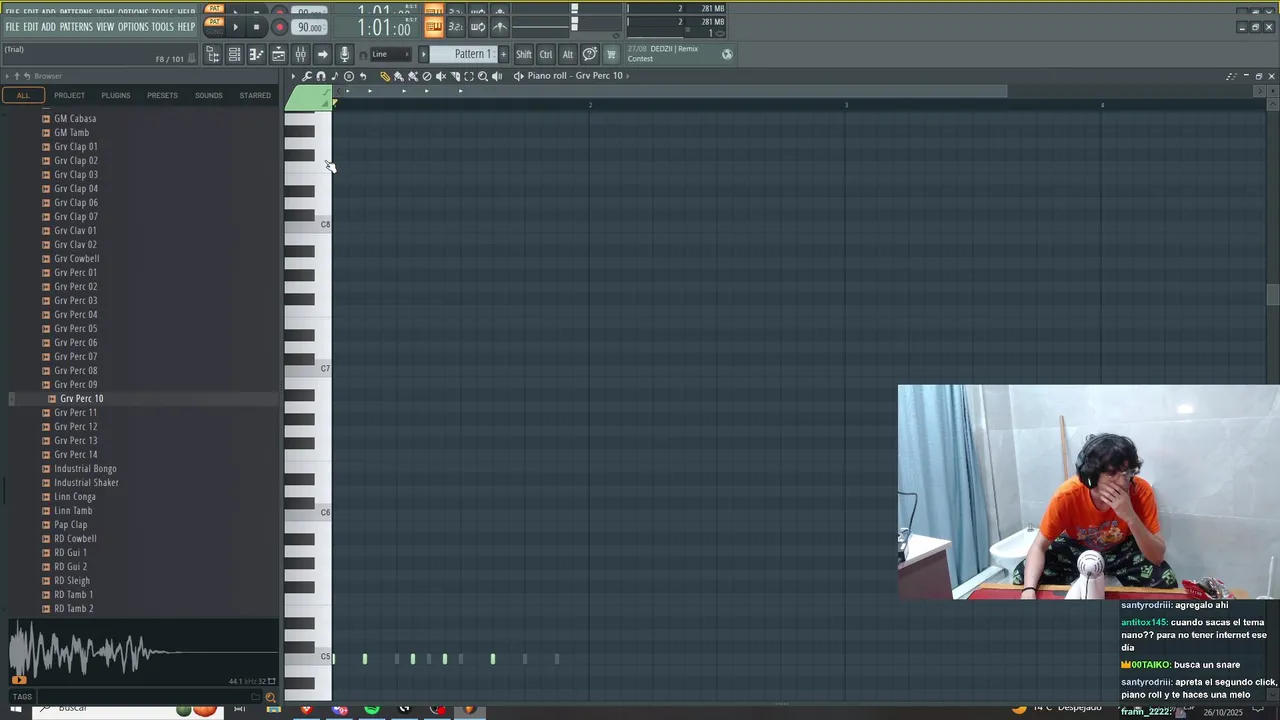Open the Line snap dropdown
This screenshot has width=1280, height=720.
coord(391,54)
